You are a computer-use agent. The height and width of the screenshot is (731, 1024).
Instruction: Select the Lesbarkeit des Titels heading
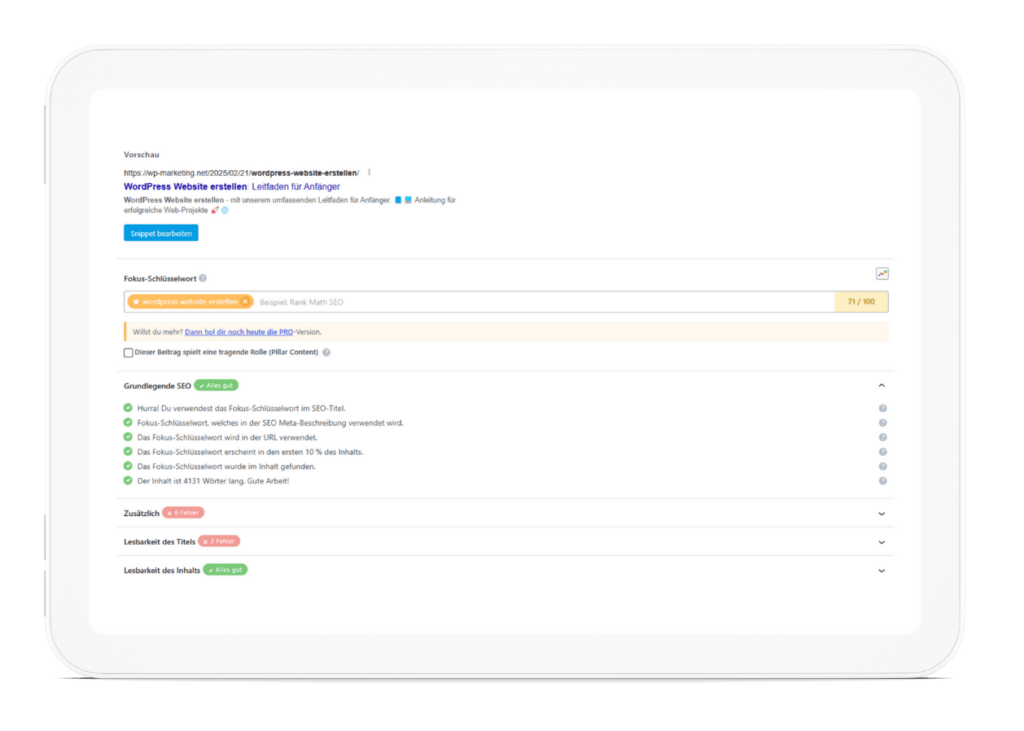point(159,542)
